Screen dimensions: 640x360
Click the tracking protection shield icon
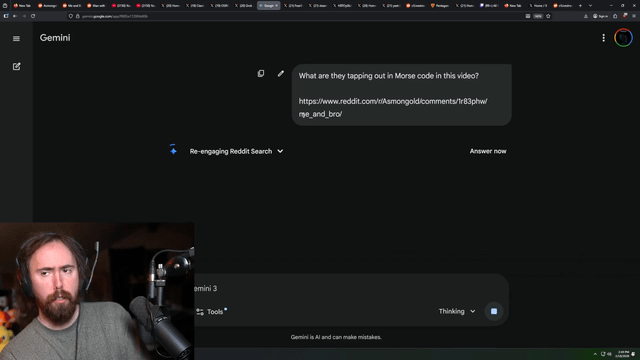(71, 16)
